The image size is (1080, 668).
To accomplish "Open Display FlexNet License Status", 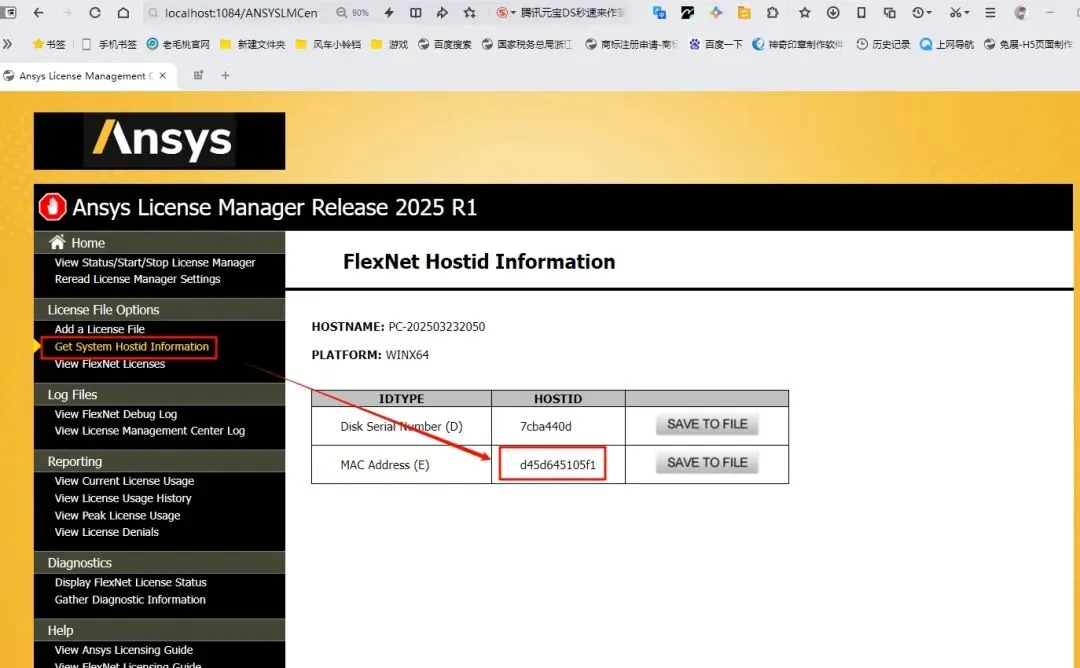I will click(x=131, y=582).
